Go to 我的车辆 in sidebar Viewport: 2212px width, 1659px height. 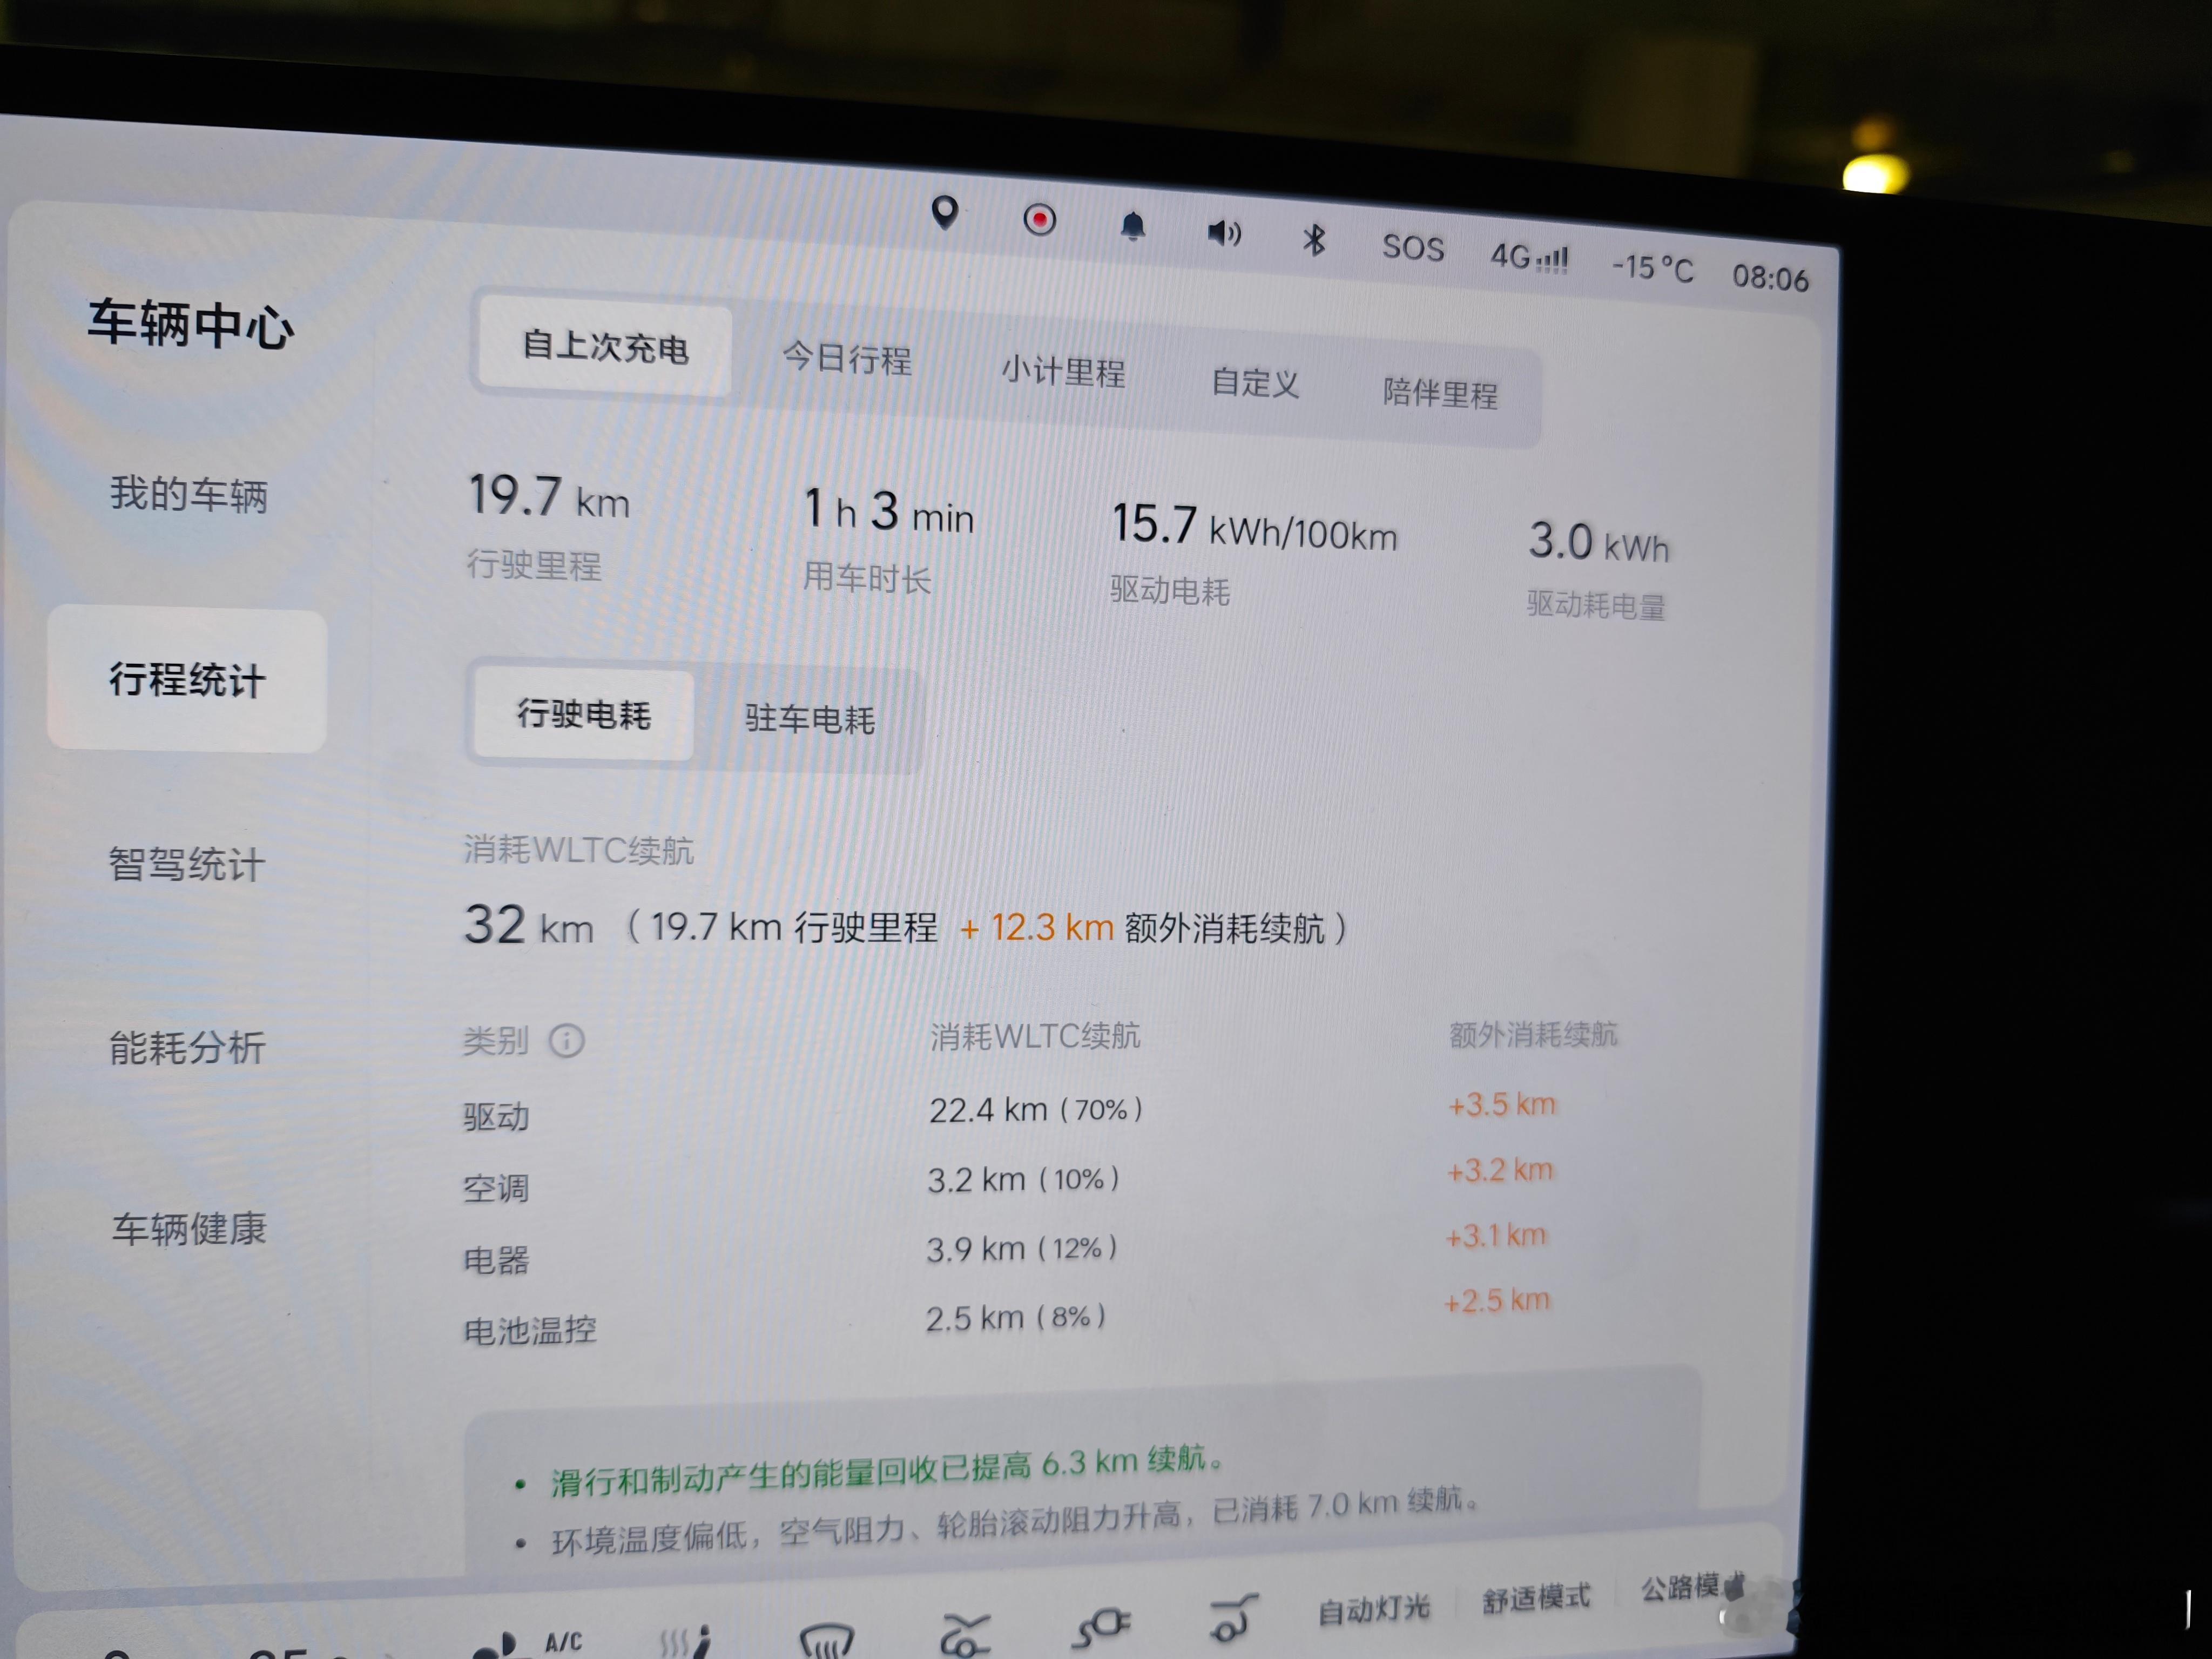coord(188,494)
